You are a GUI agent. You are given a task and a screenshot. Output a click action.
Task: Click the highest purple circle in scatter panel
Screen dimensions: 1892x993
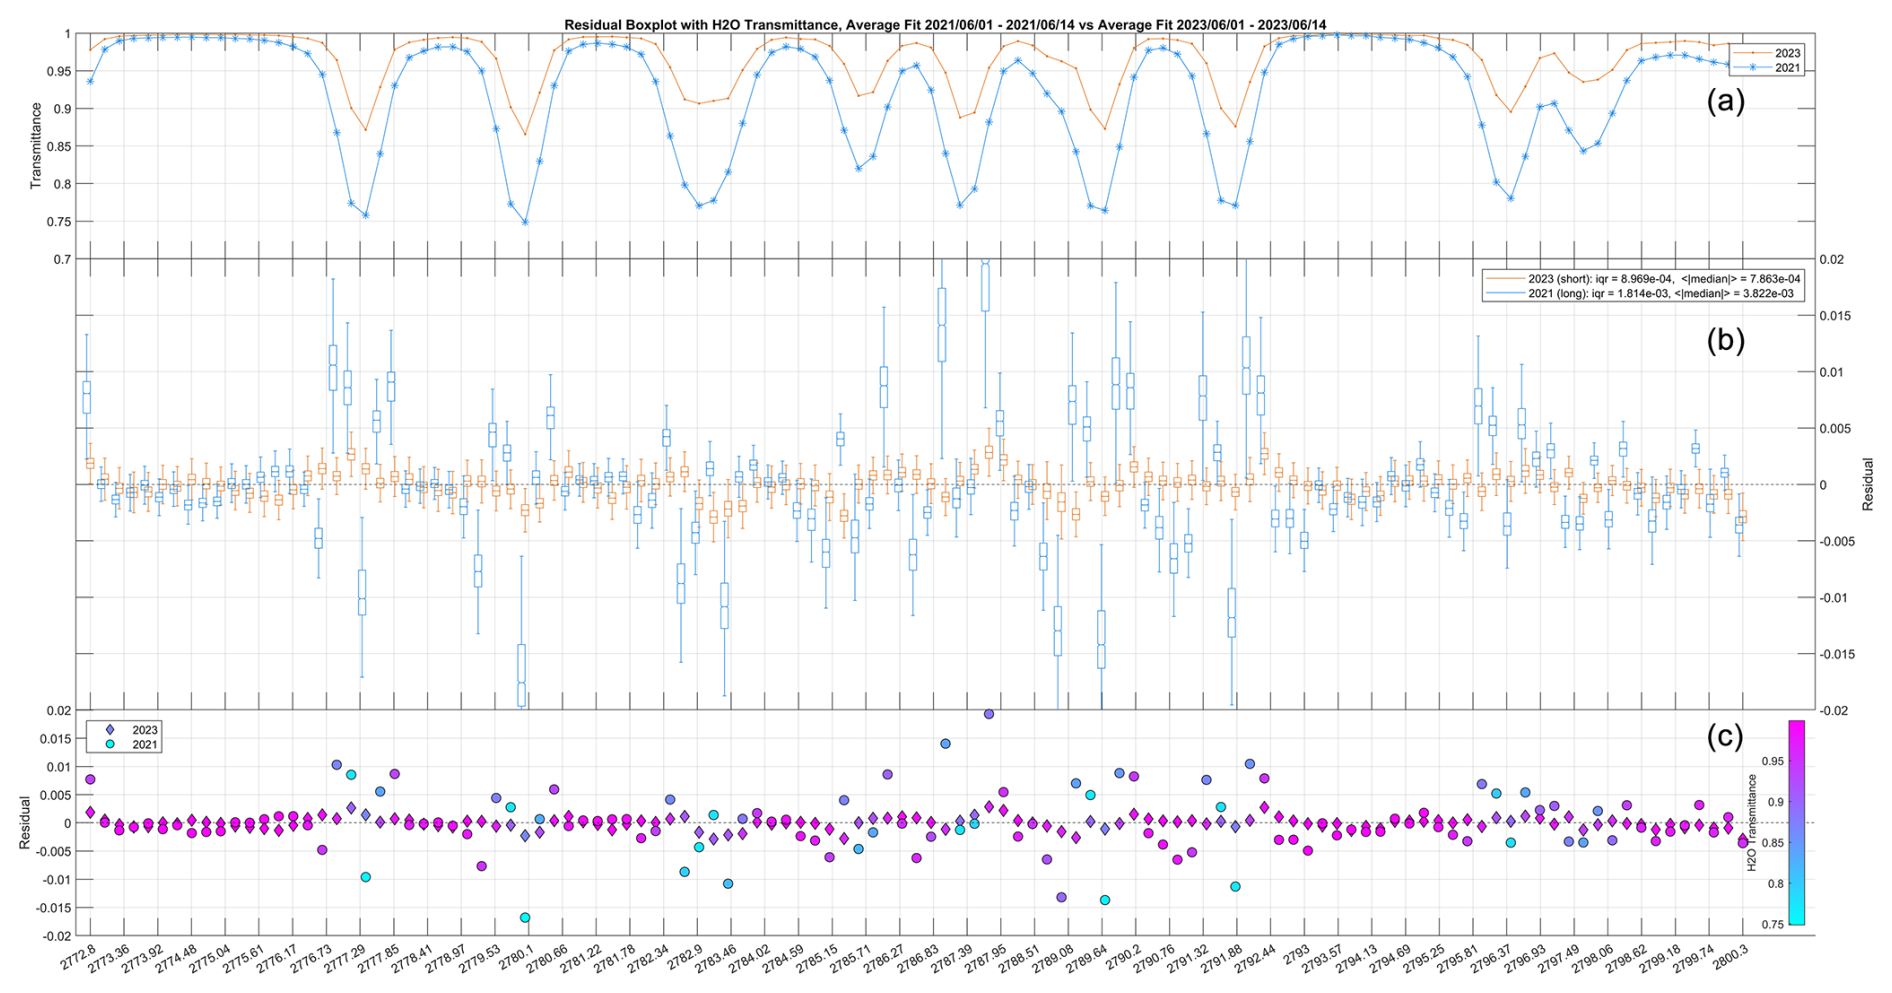coord(989,714)
